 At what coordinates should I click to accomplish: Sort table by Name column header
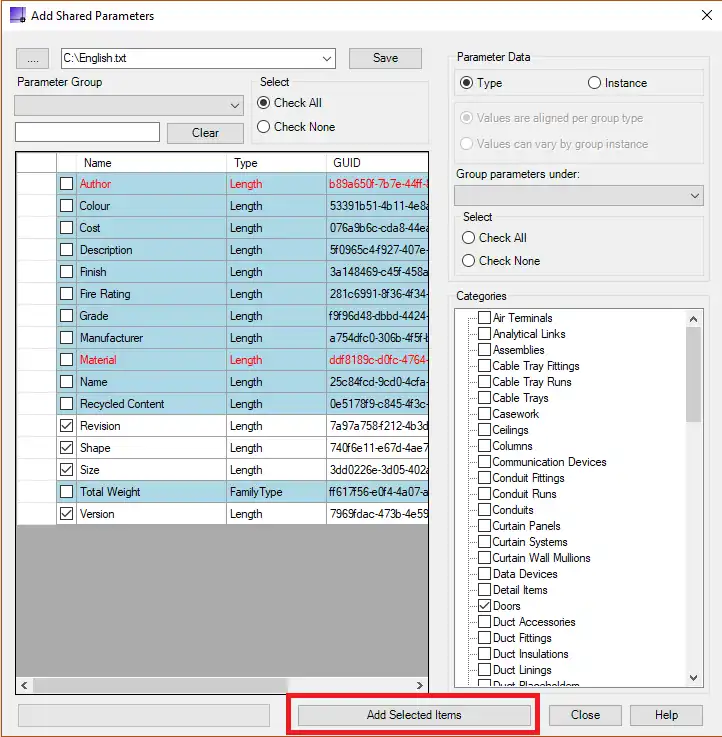(x=150, y=163)
